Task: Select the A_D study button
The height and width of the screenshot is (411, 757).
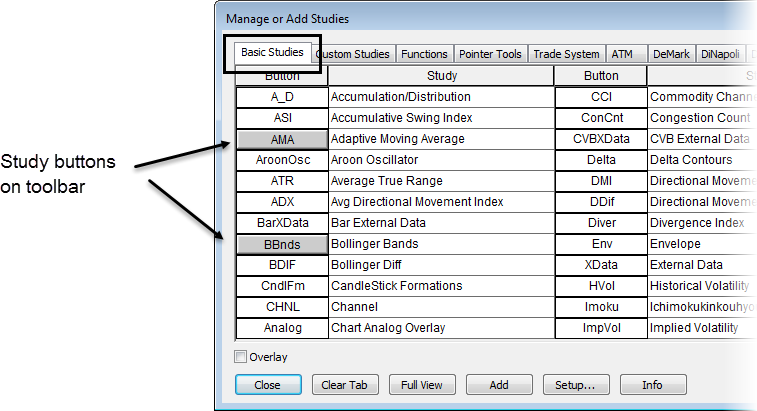Action: click(282, 97)
